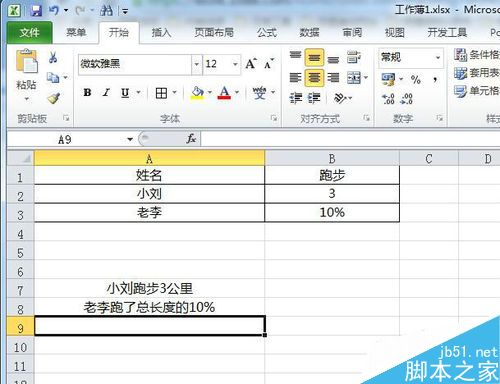
Task: Decrease font size with small A icon
Action: (x=269, y=63)
